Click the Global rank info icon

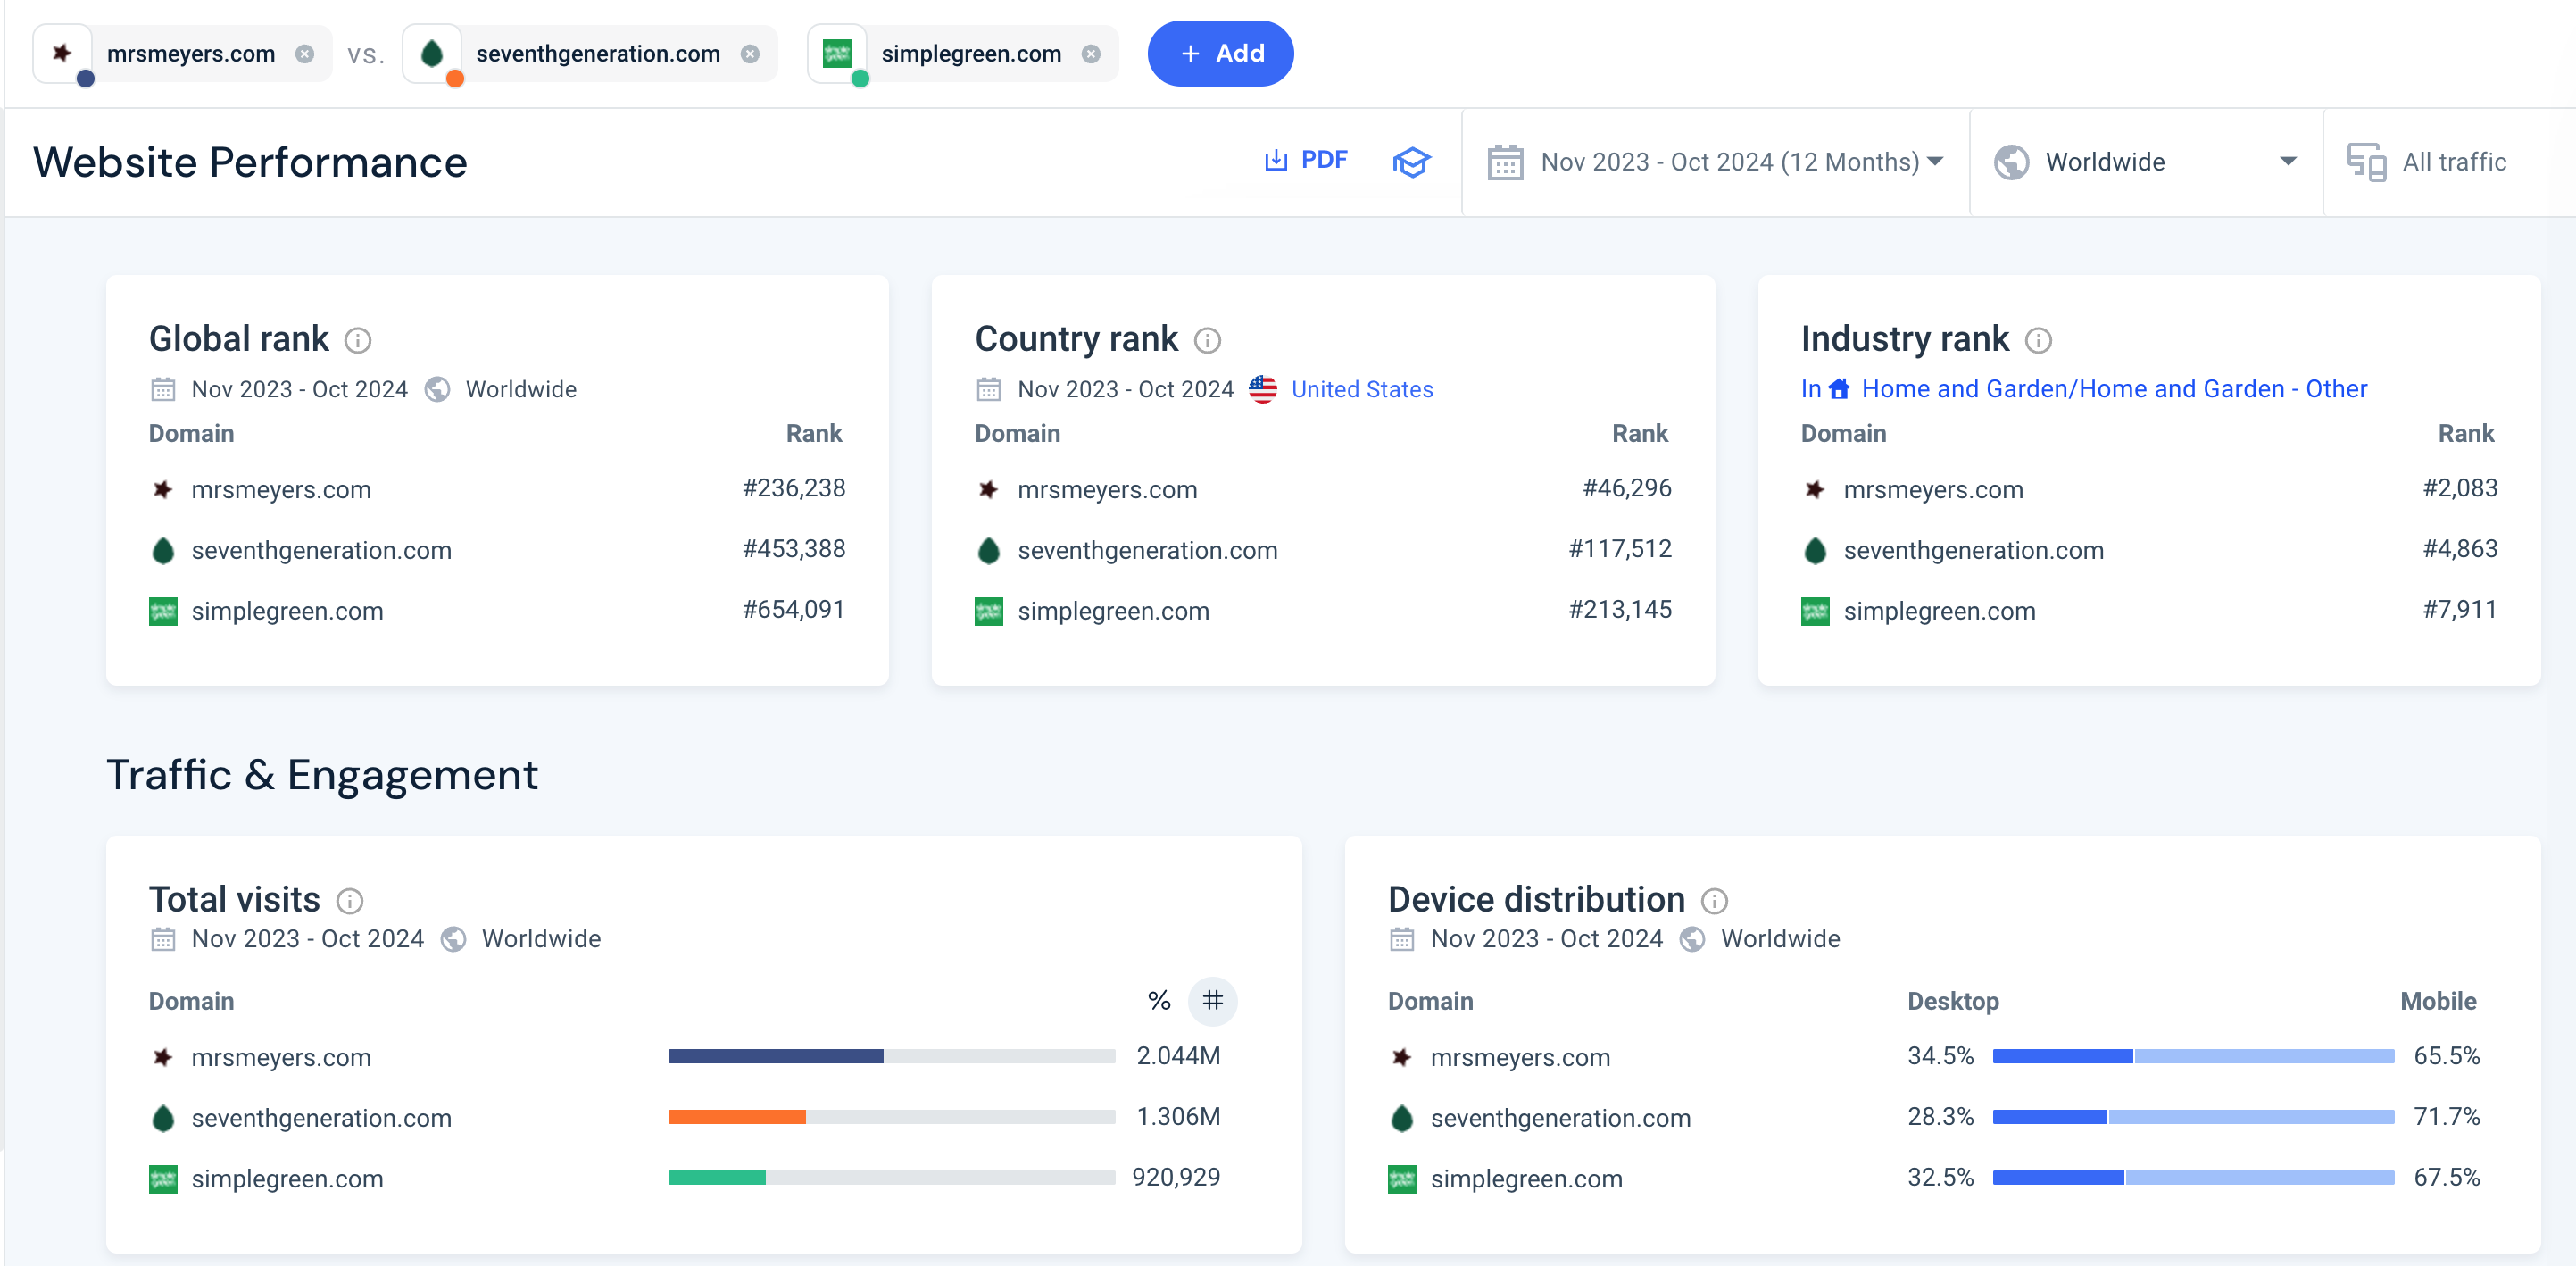(358, 341)
